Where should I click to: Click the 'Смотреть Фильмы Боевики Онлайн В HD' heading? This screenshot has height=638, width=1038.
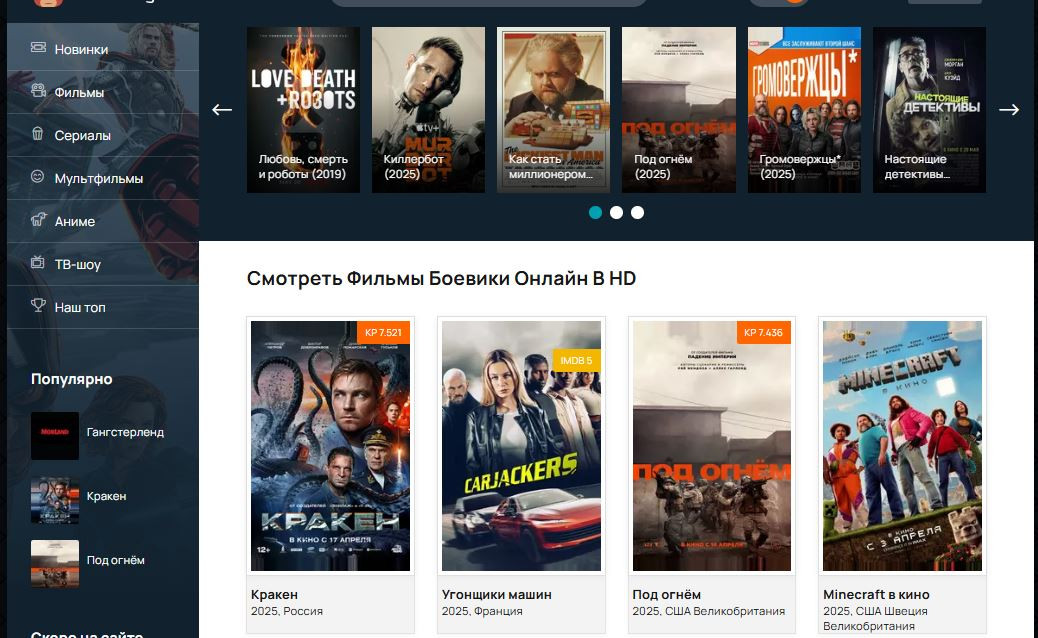[x=442, y=279]
